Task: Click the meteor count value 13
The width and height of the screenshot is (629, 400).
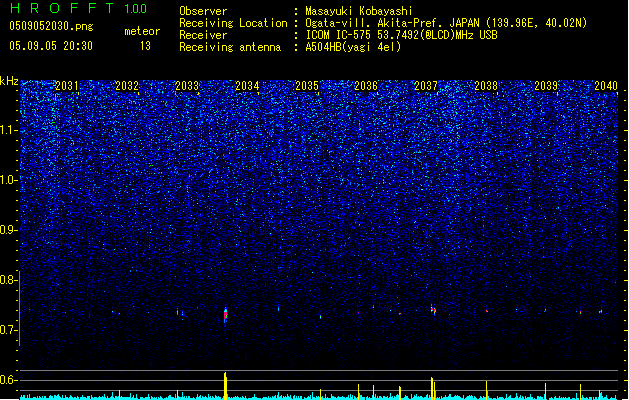Action: (145, 46)
